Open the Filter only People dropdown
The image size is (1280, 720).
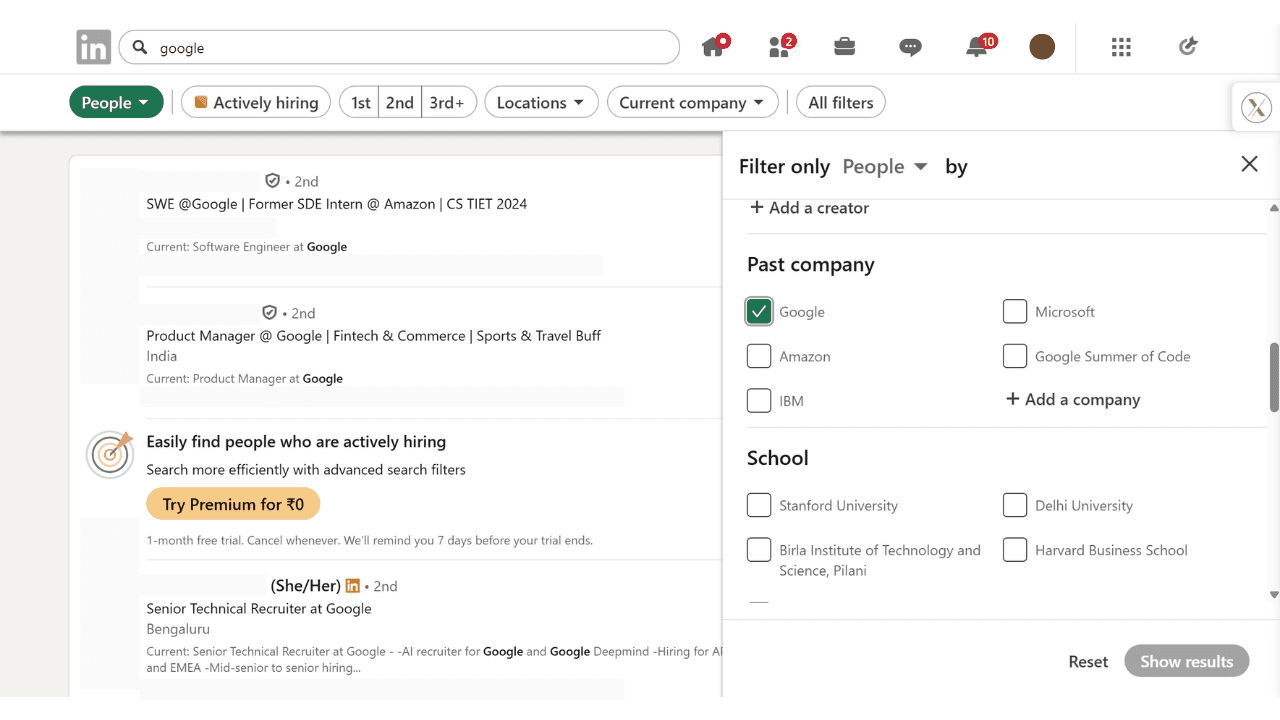(885, 167)
